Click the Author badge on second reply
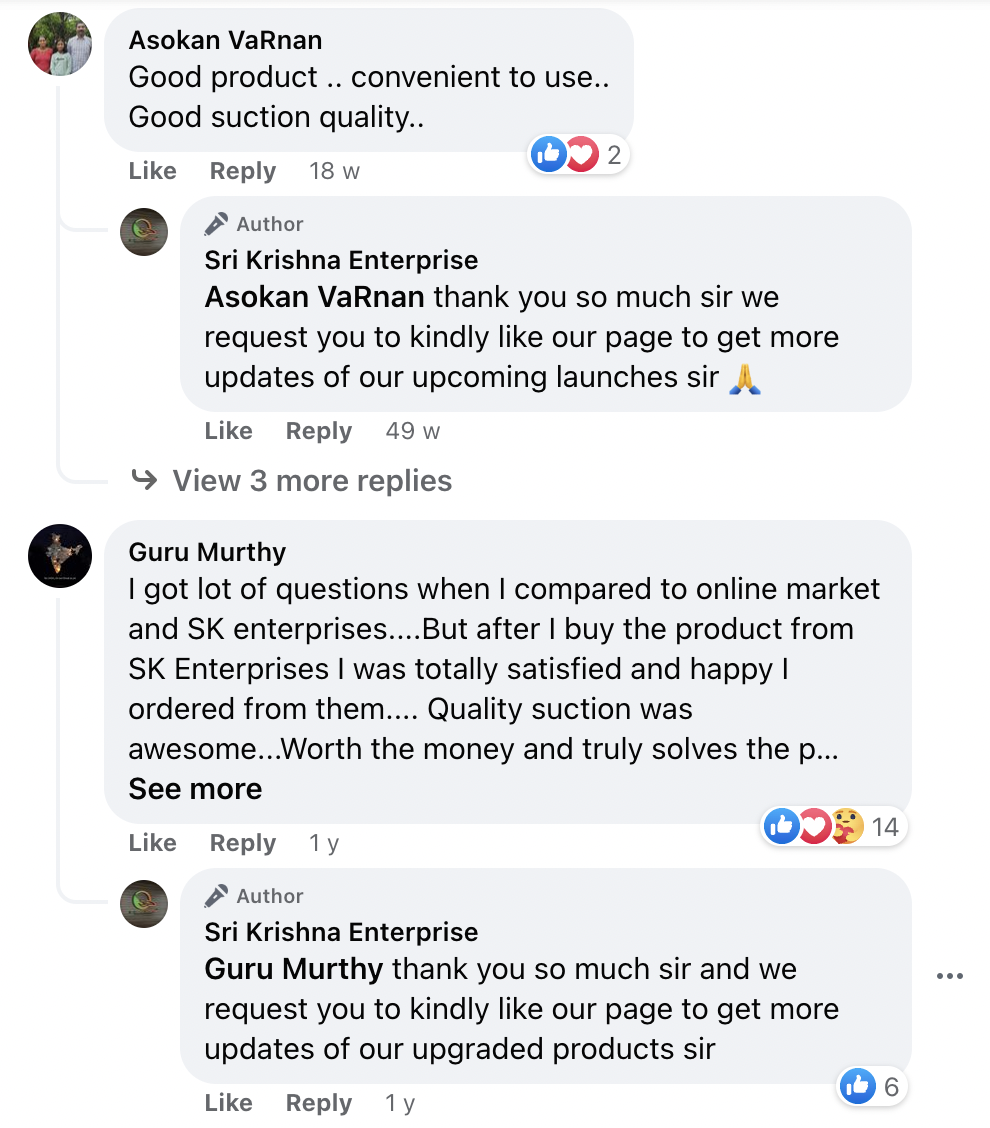 (254, 896)
